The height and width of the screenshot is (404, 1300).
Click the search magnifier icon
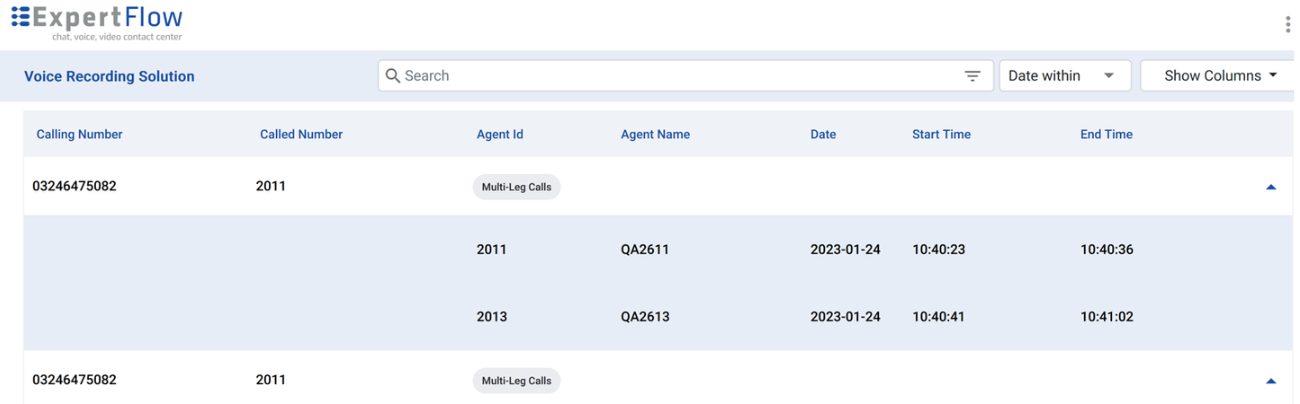click(393, 76)
